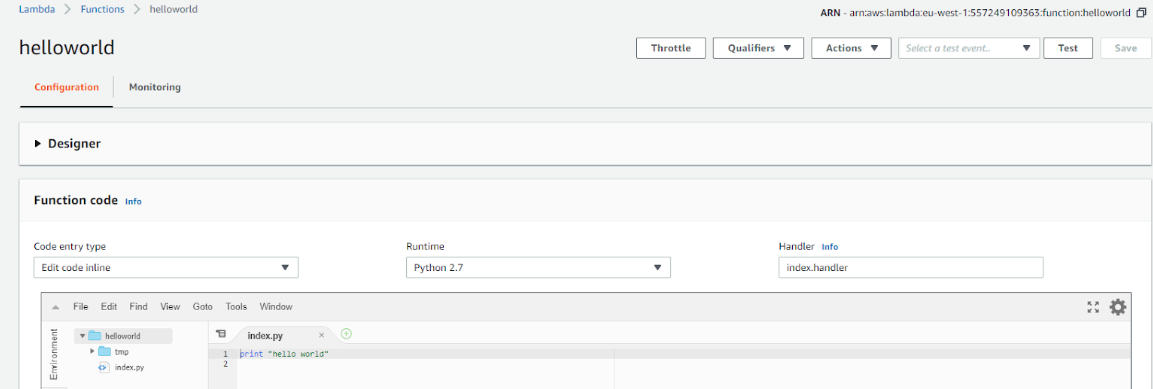1153x389 pixels.
Task: Open the Actions dropdown
Action: (852, 48)
